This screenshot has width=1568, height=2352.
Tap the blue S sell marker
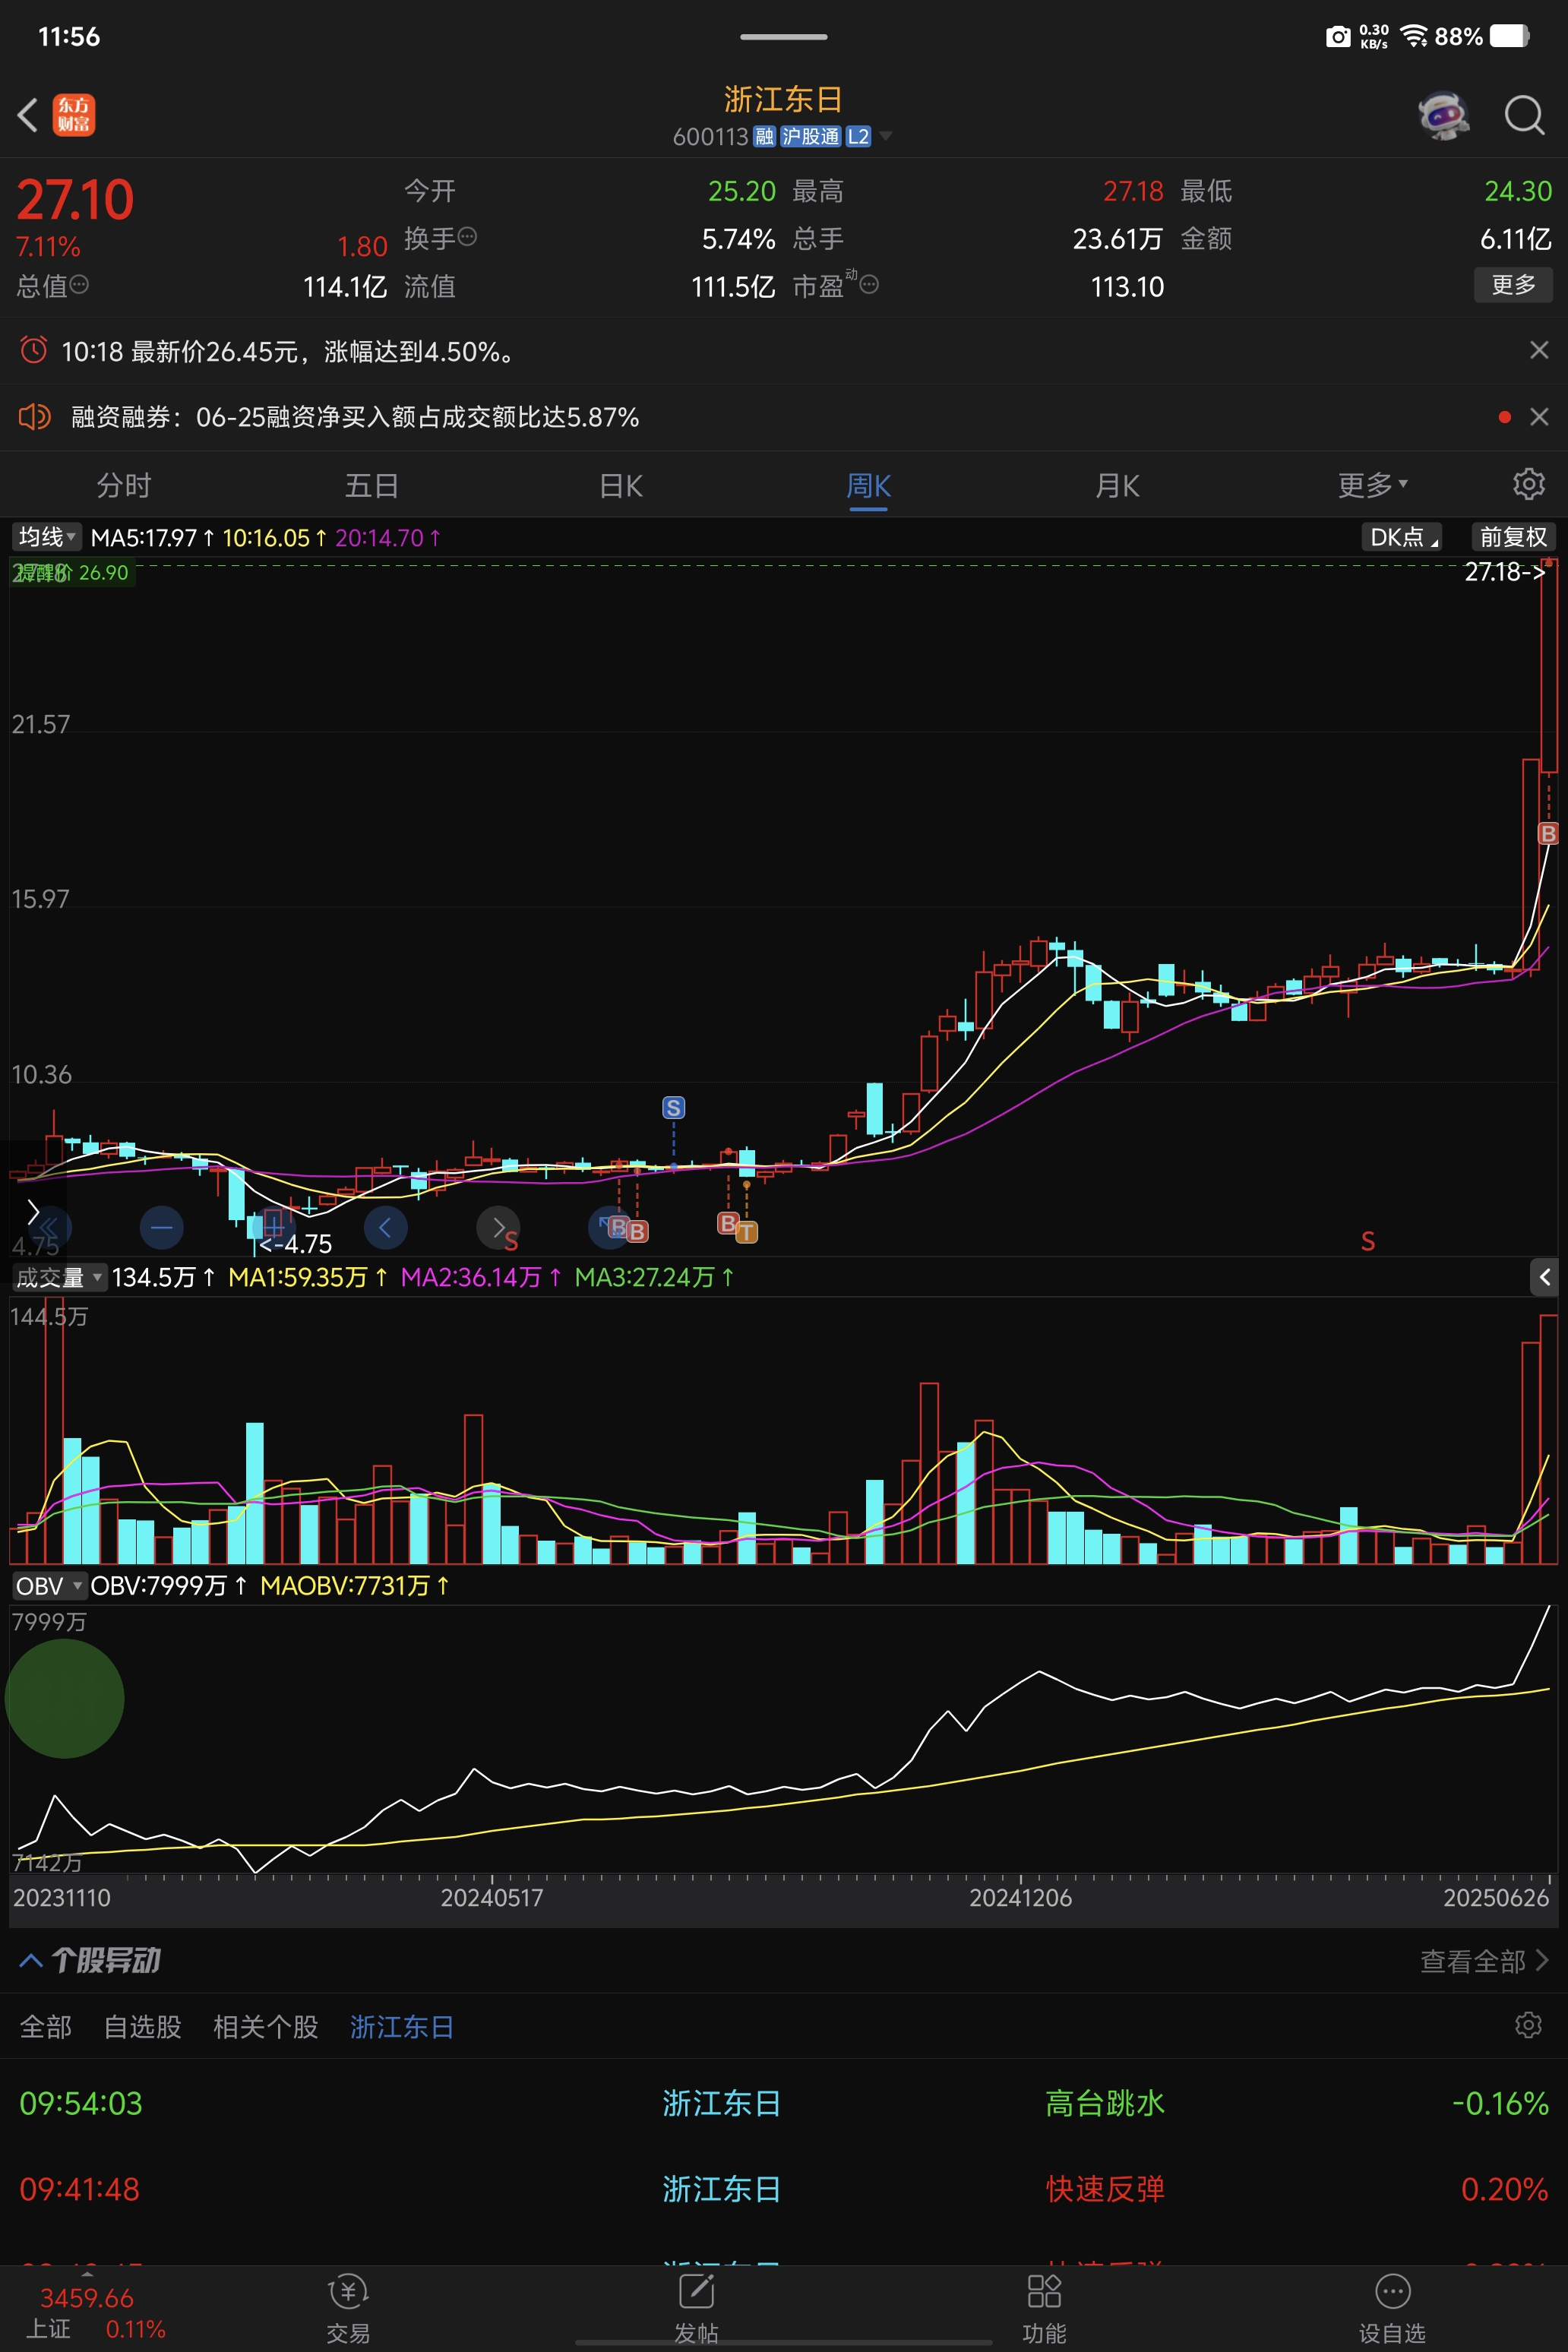(x=674, y=1108)
